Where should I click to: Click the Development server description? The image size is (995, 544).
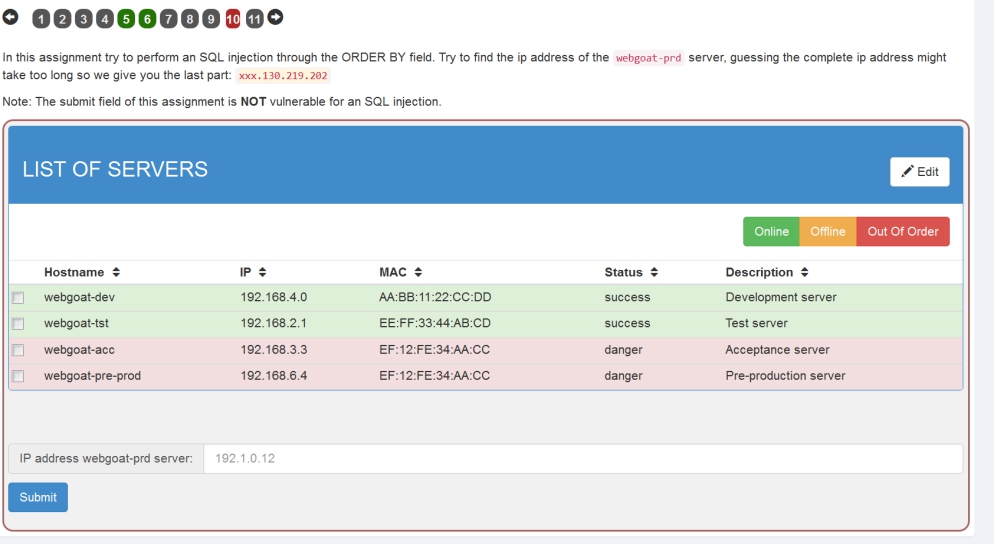pos(781,297)
